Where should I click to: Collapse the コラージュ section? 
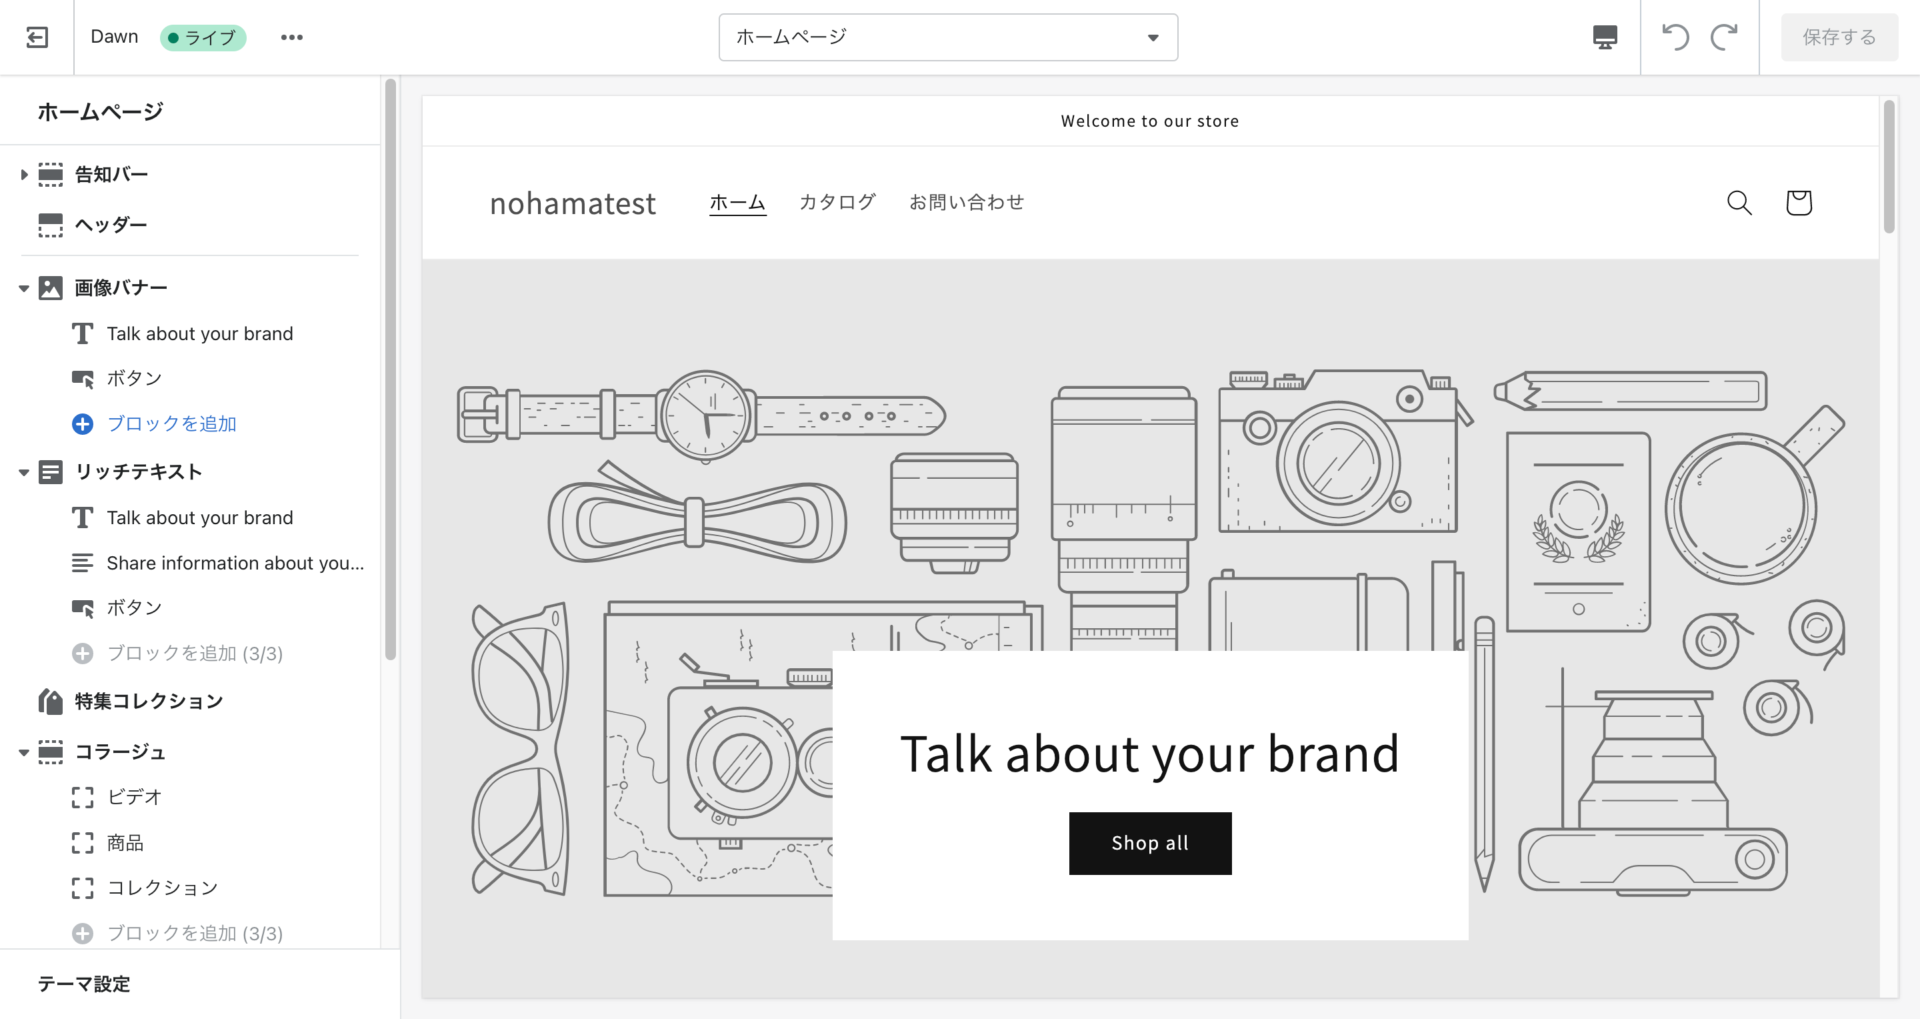pos(24,753)
